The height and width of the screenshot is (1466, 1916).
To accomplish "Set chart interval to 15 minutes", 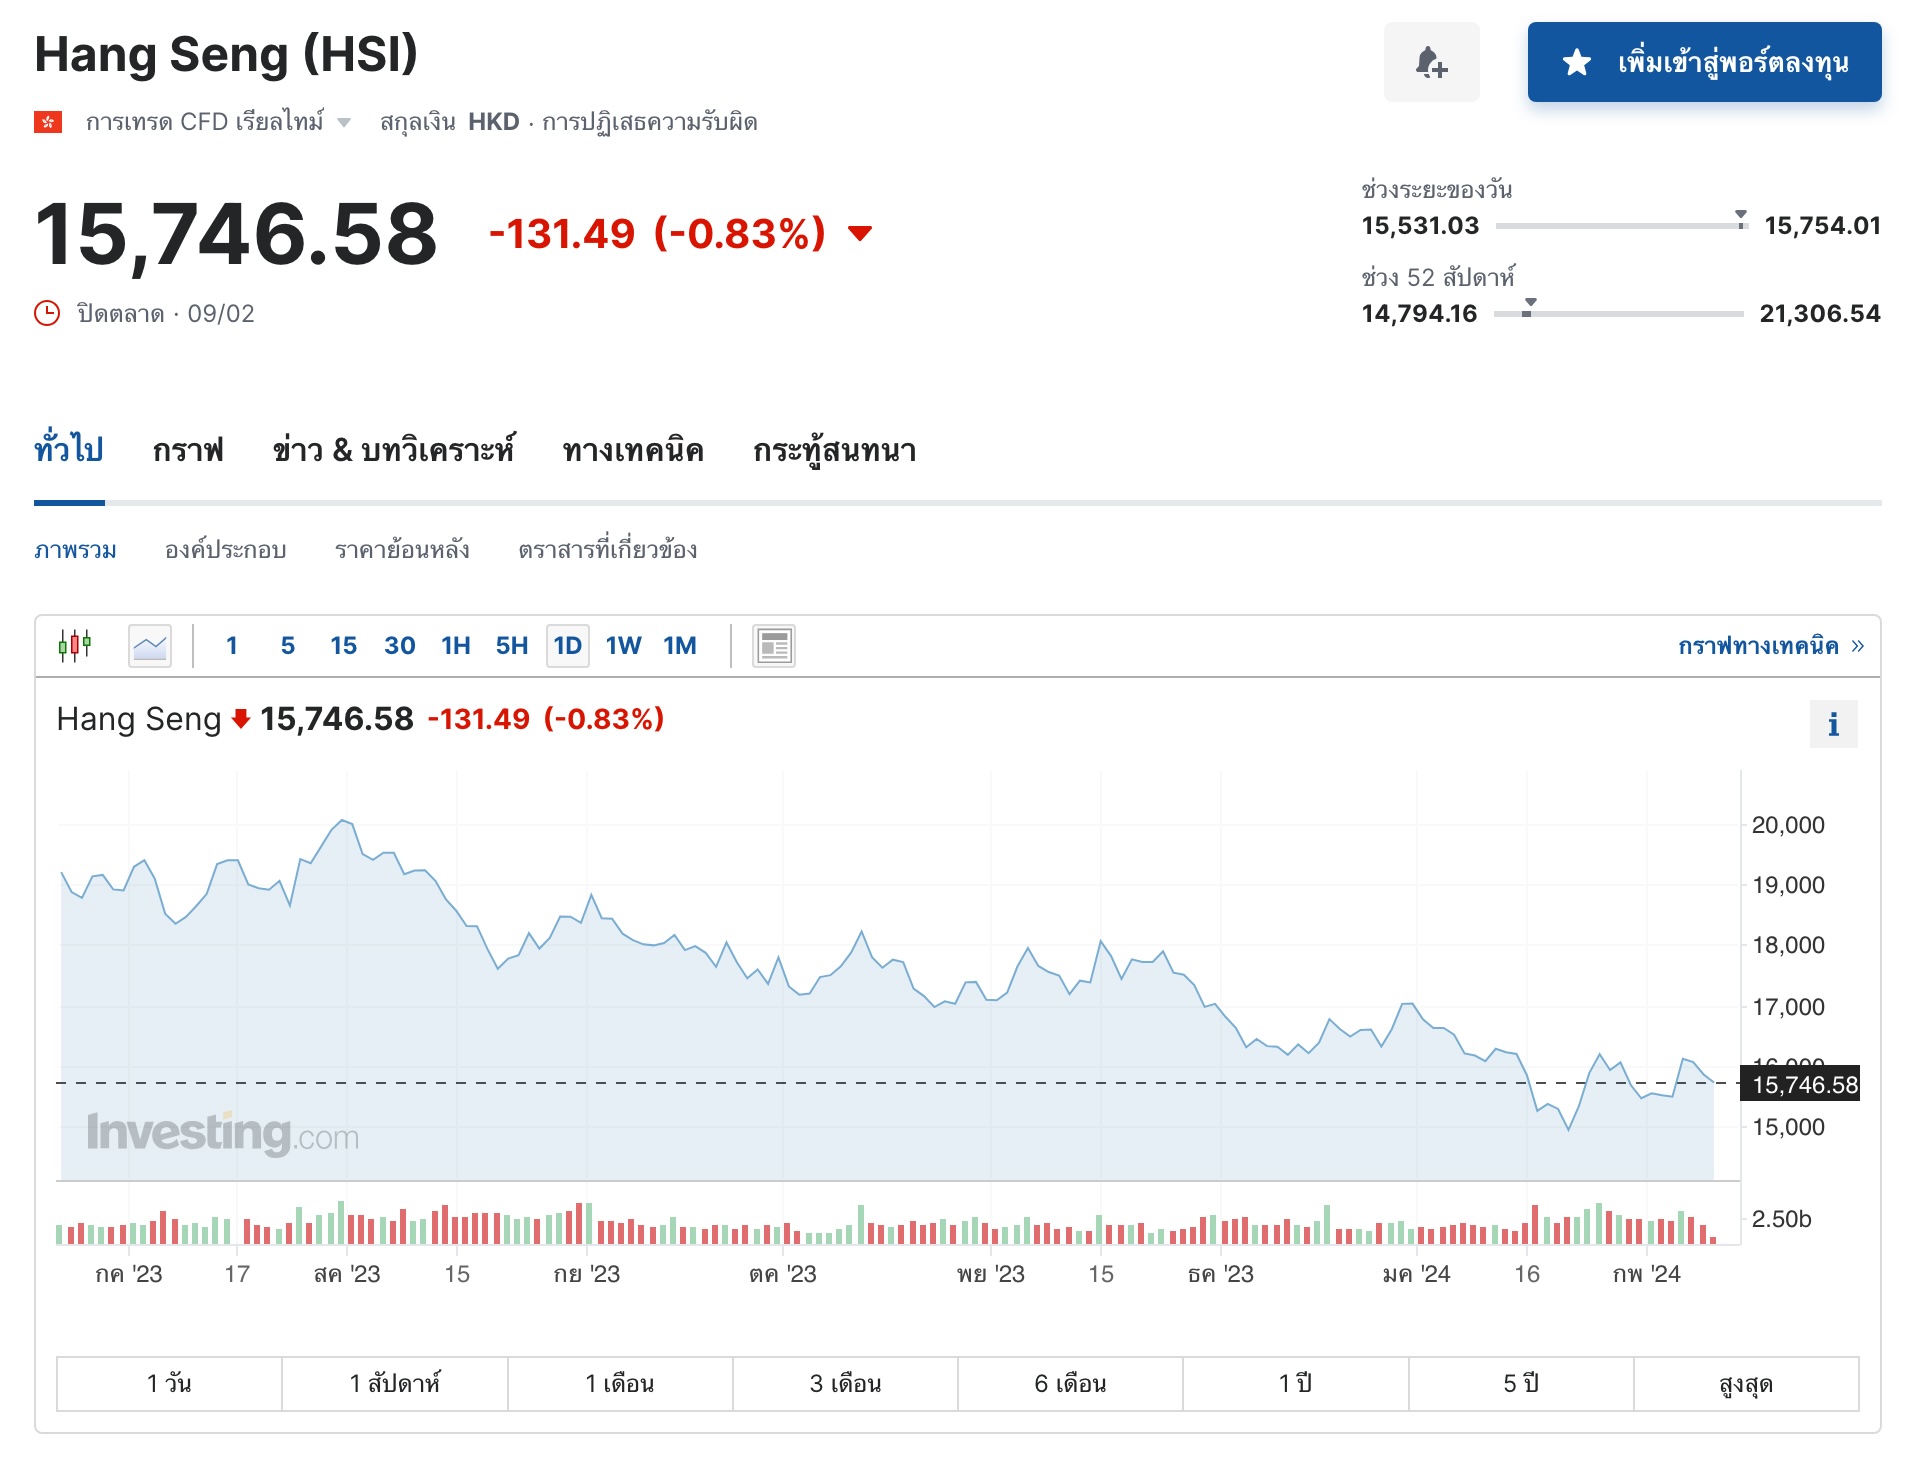I will pyautogui.click(x=343, y=646).
